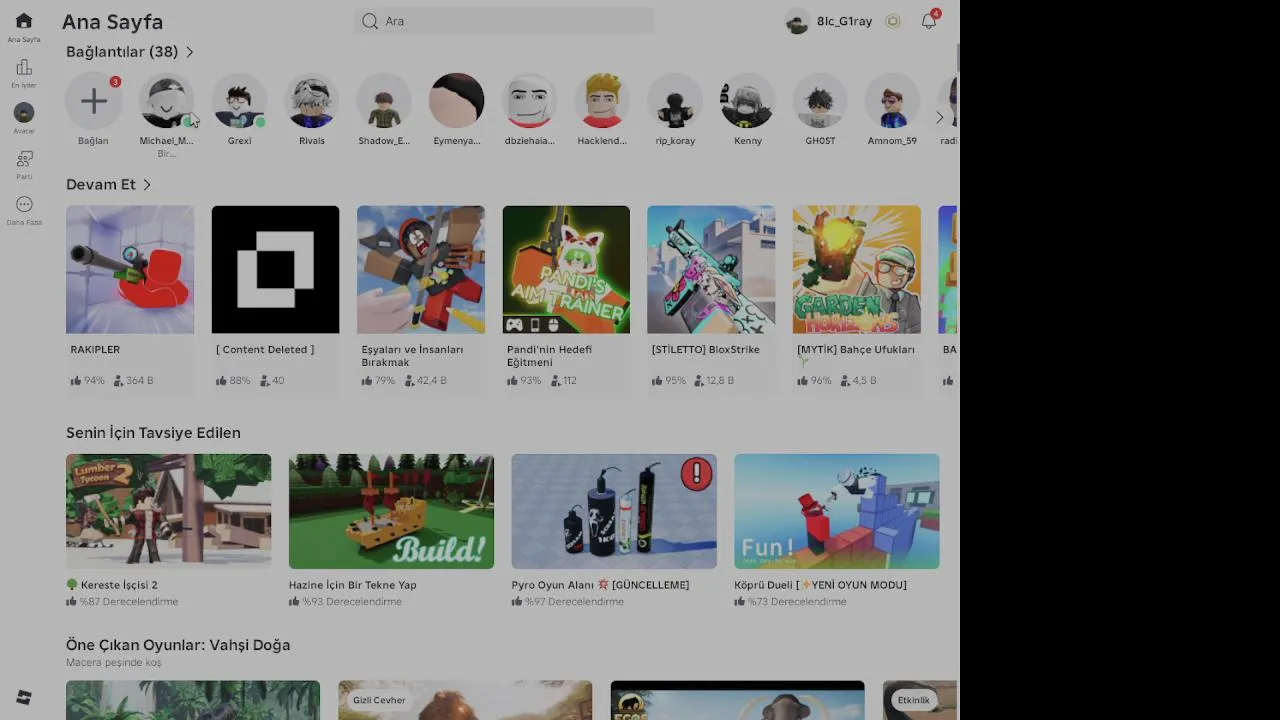
Task: Open Build a Boat Build! thumbnail
Action: click(391, 511)
